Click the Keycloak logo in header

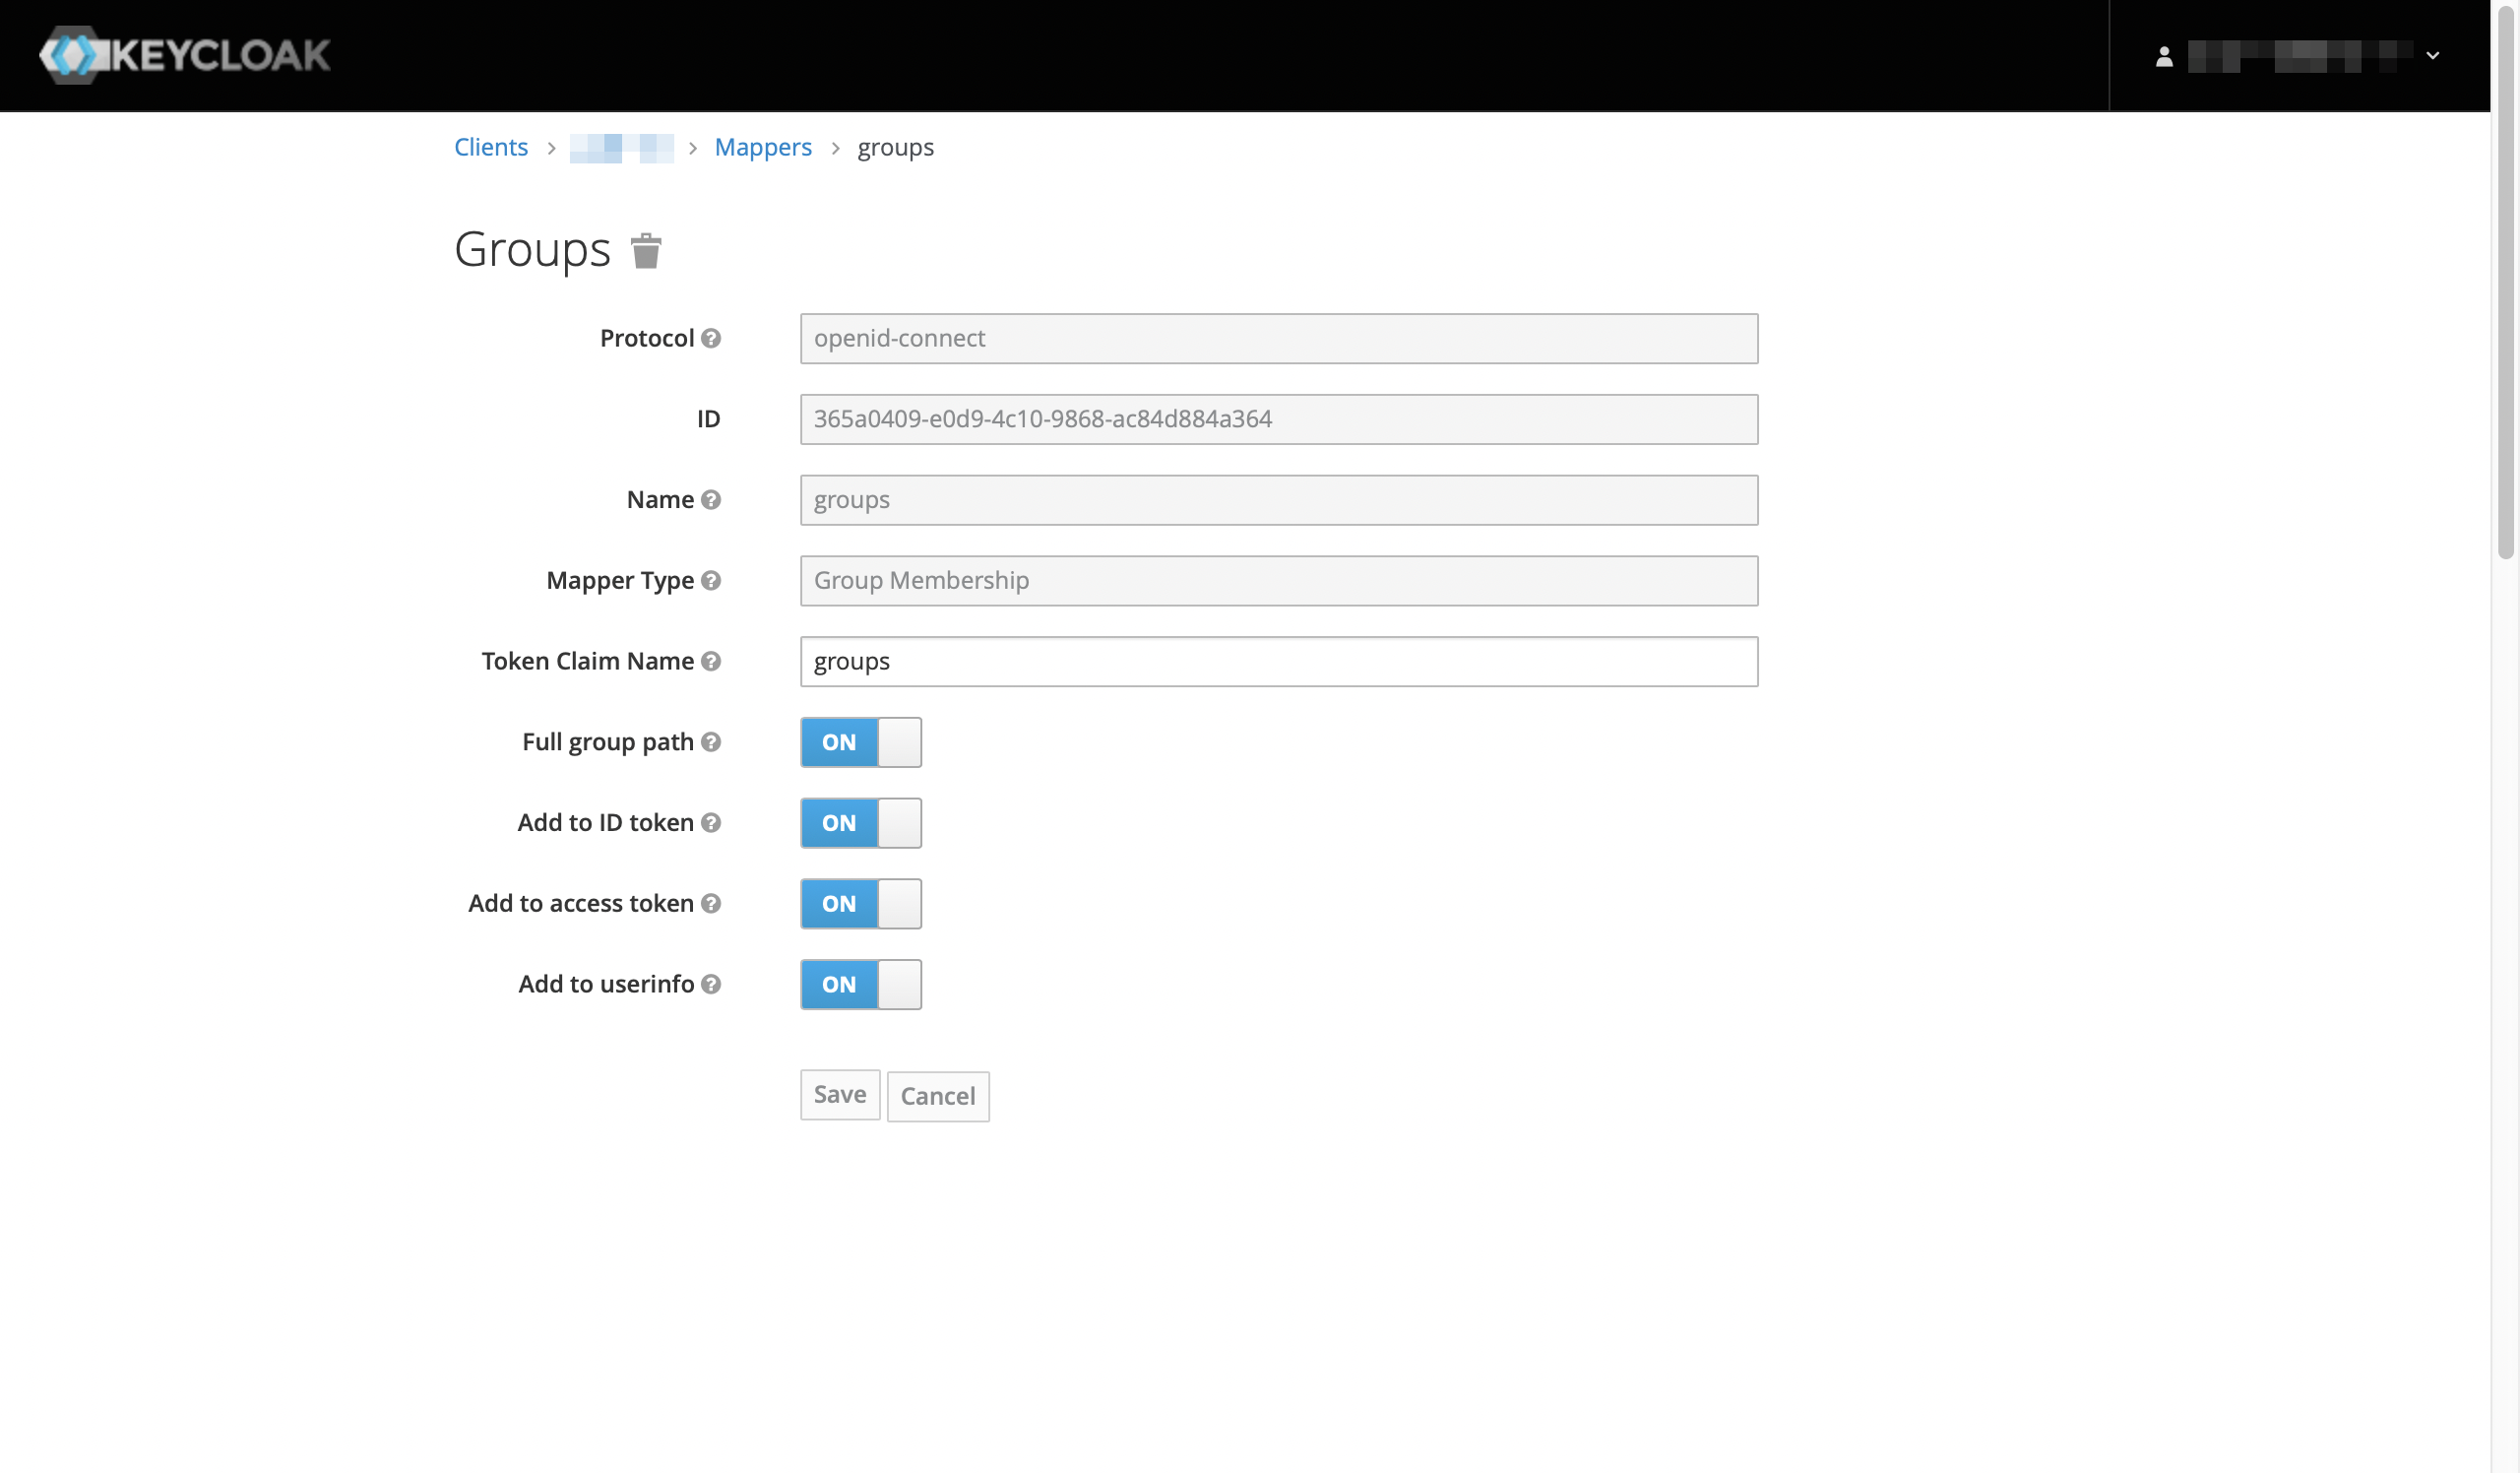point(185,55)
